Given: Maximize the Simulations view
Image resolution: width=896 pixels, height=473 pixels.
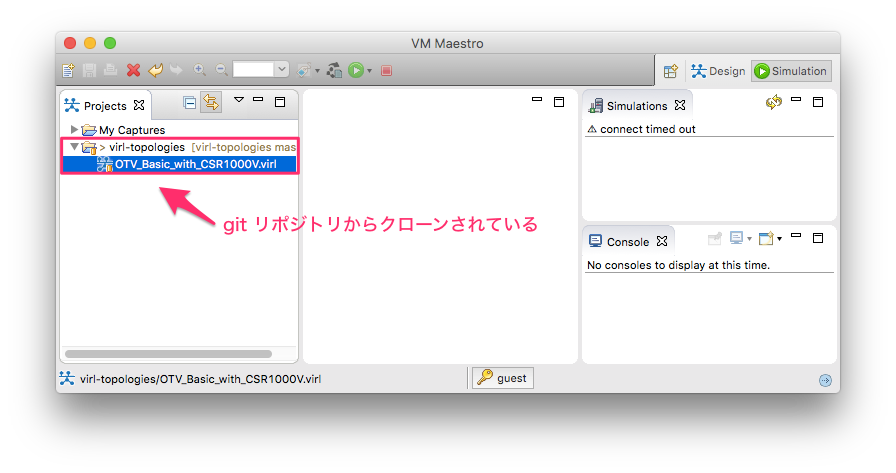Looking at the screenshot, I should (x=818, y=102).
